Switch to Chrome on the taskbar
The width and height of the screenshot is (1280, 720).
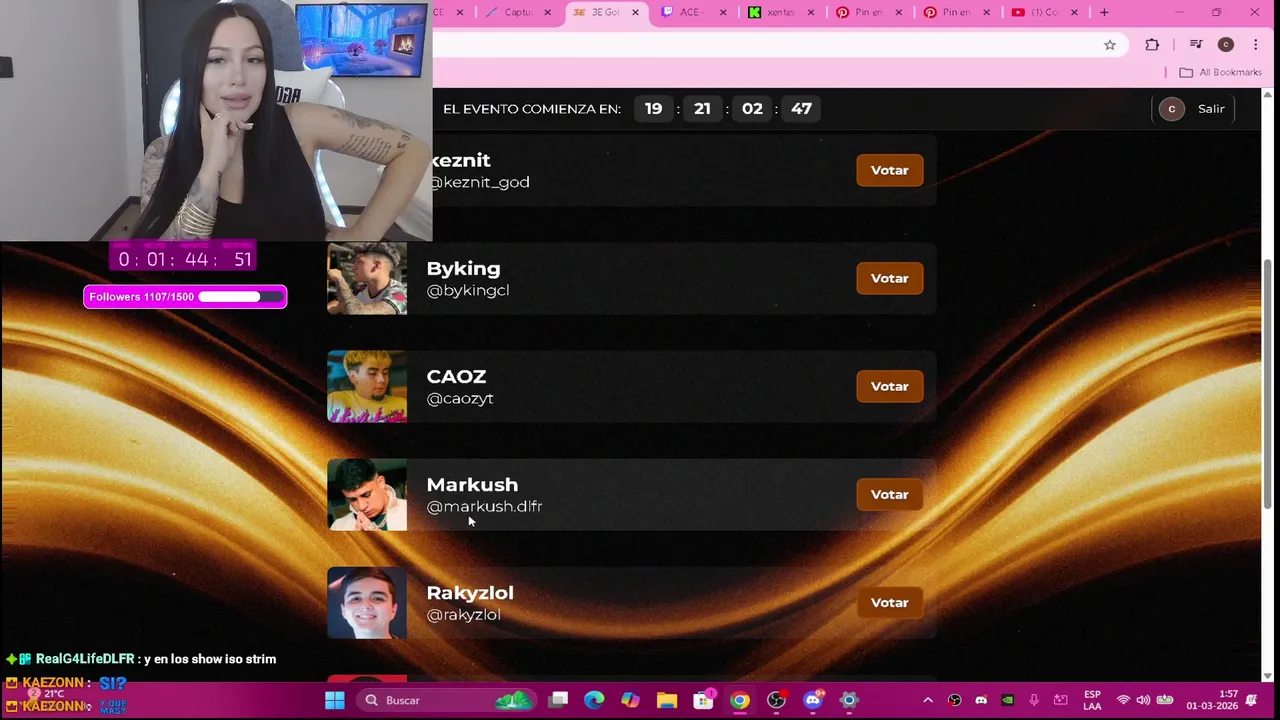pyautogui.click(x=740, y=700)
